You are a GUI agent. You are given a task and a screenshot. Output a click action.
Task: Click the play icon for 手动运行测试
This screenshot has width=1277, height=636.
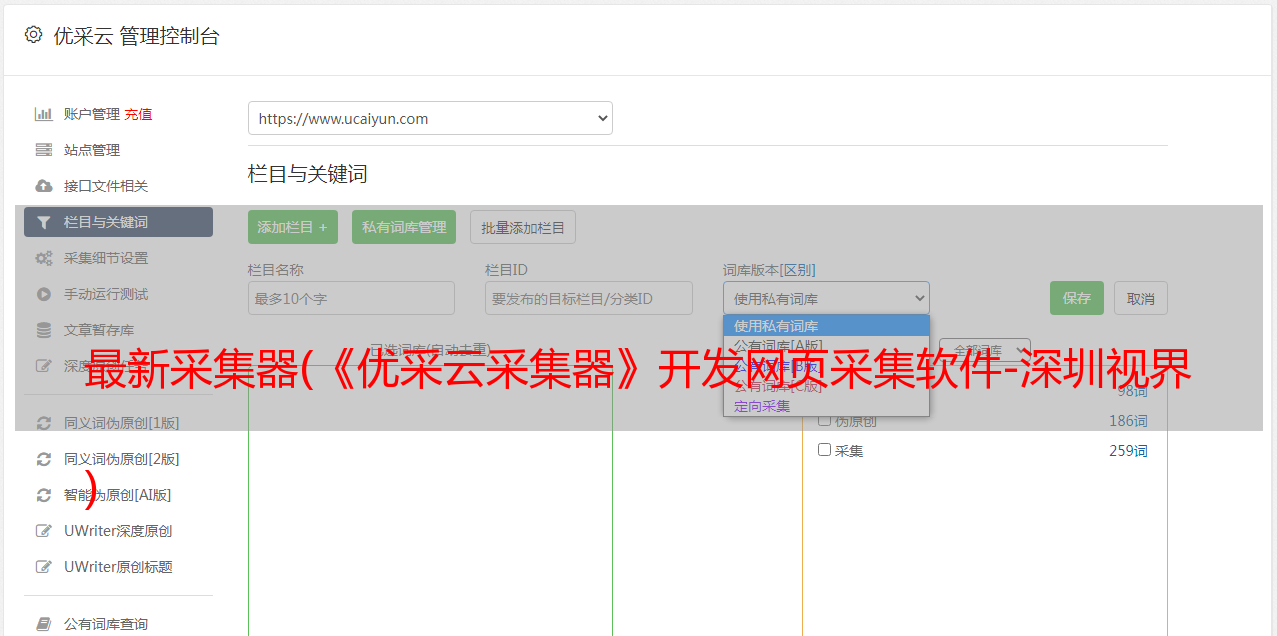[43, 294]
